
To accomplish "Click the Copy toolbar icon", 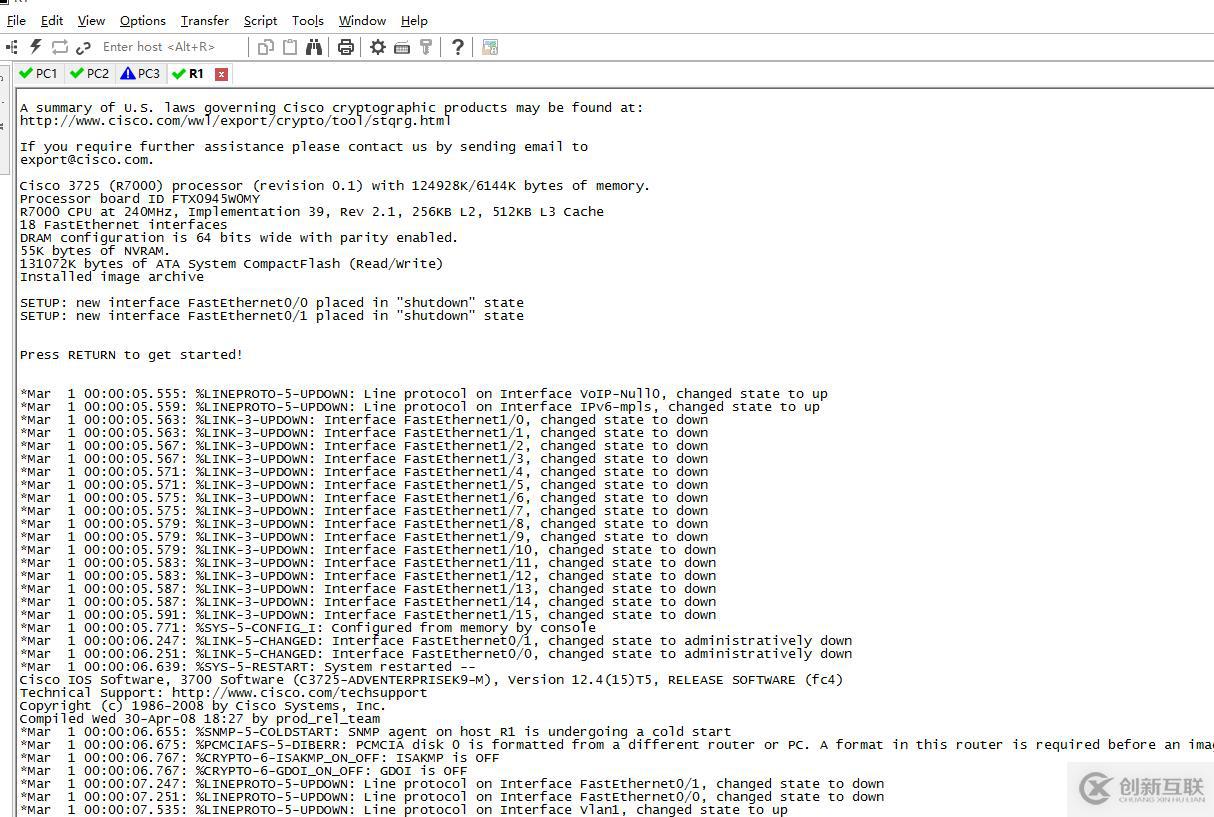I will [266, 47].
